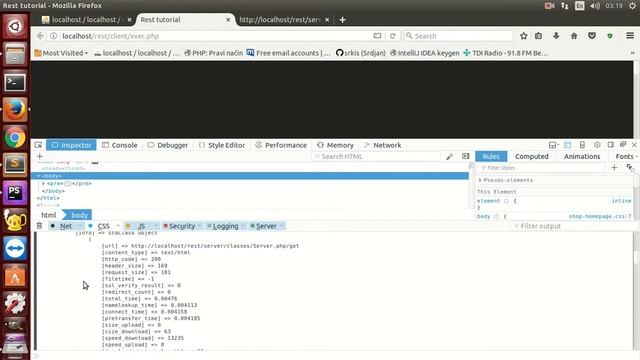Image resolution: width=640 pixels, height=360 pixels.
Task: Collapse the body element node
Action: [38, 176]
